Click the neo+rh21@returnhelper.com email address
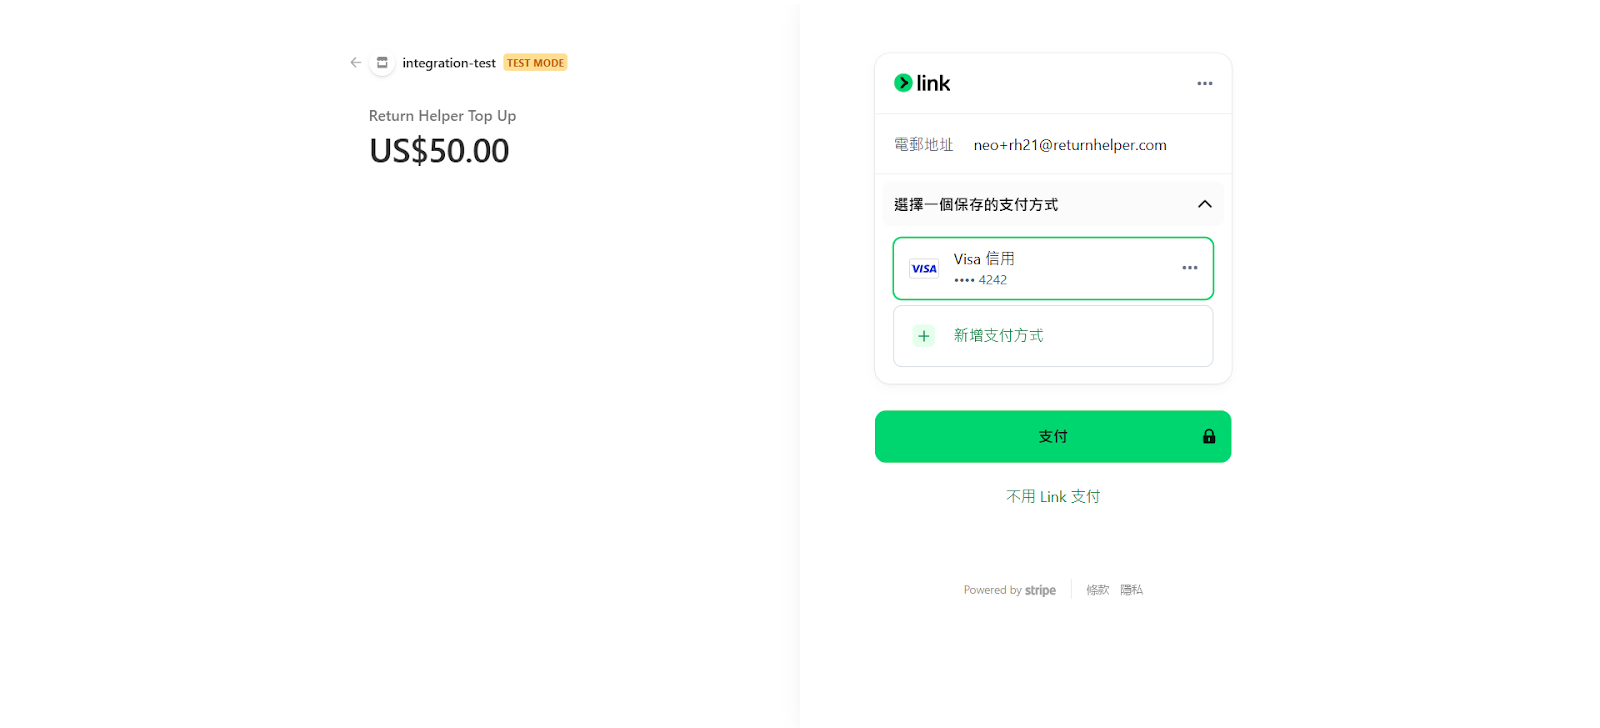 tap(1070, 145)
